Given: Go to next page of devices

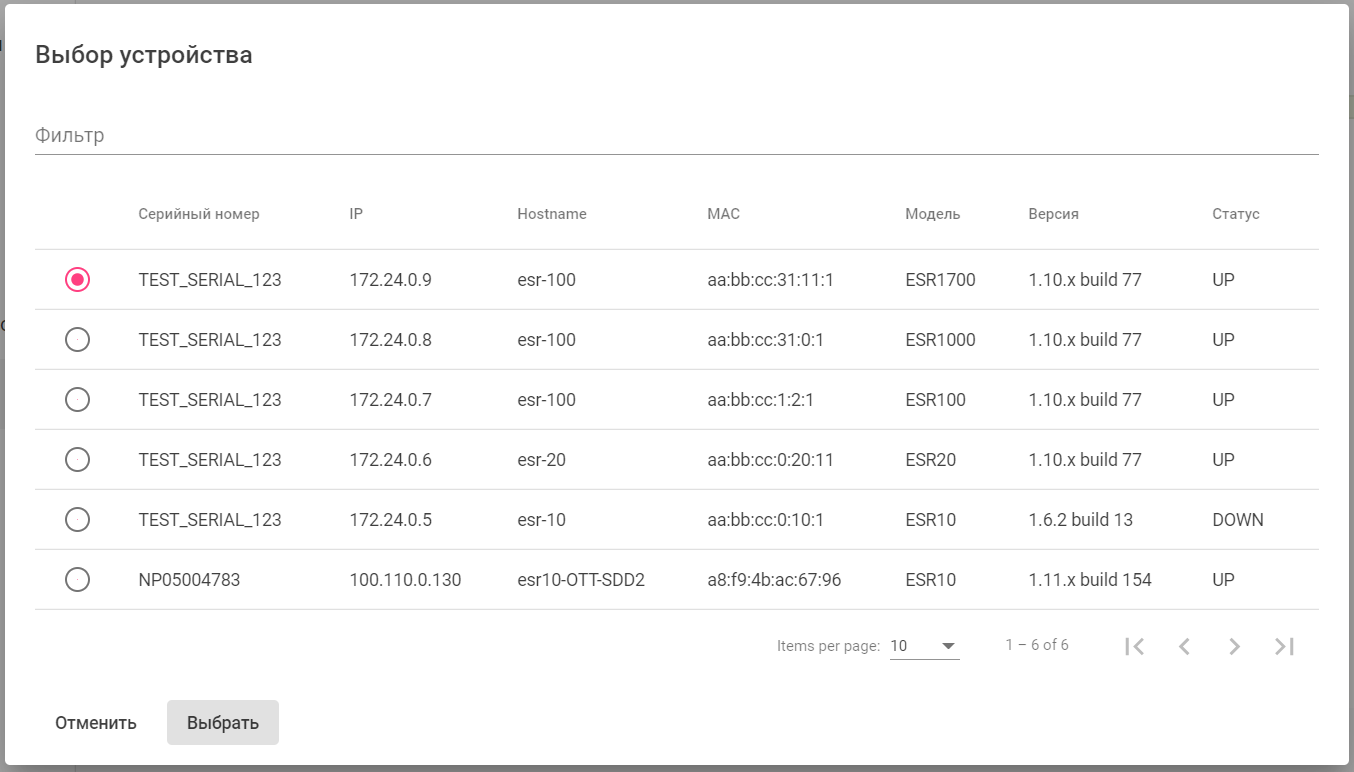Looking at the screenshot, I should (x=1234, y=646).
